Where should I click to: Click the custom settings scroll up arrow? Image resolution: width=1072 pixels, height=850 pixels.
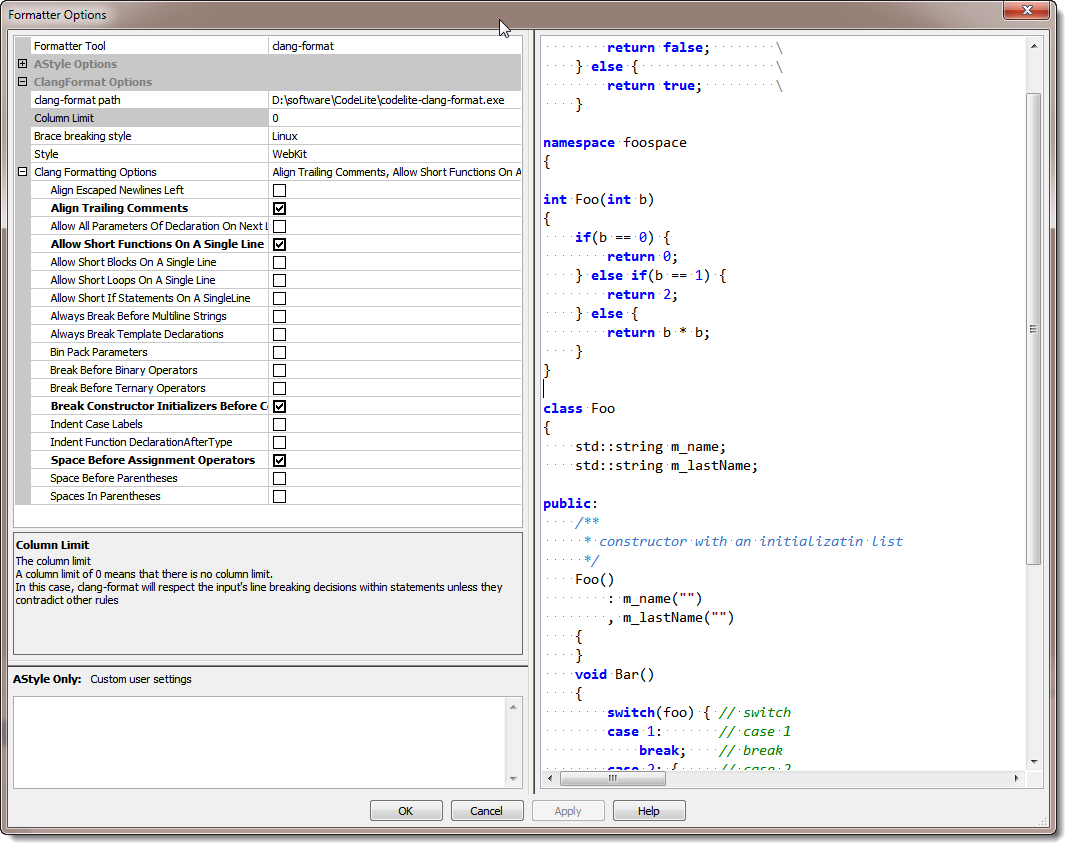(x=513, y=706)
